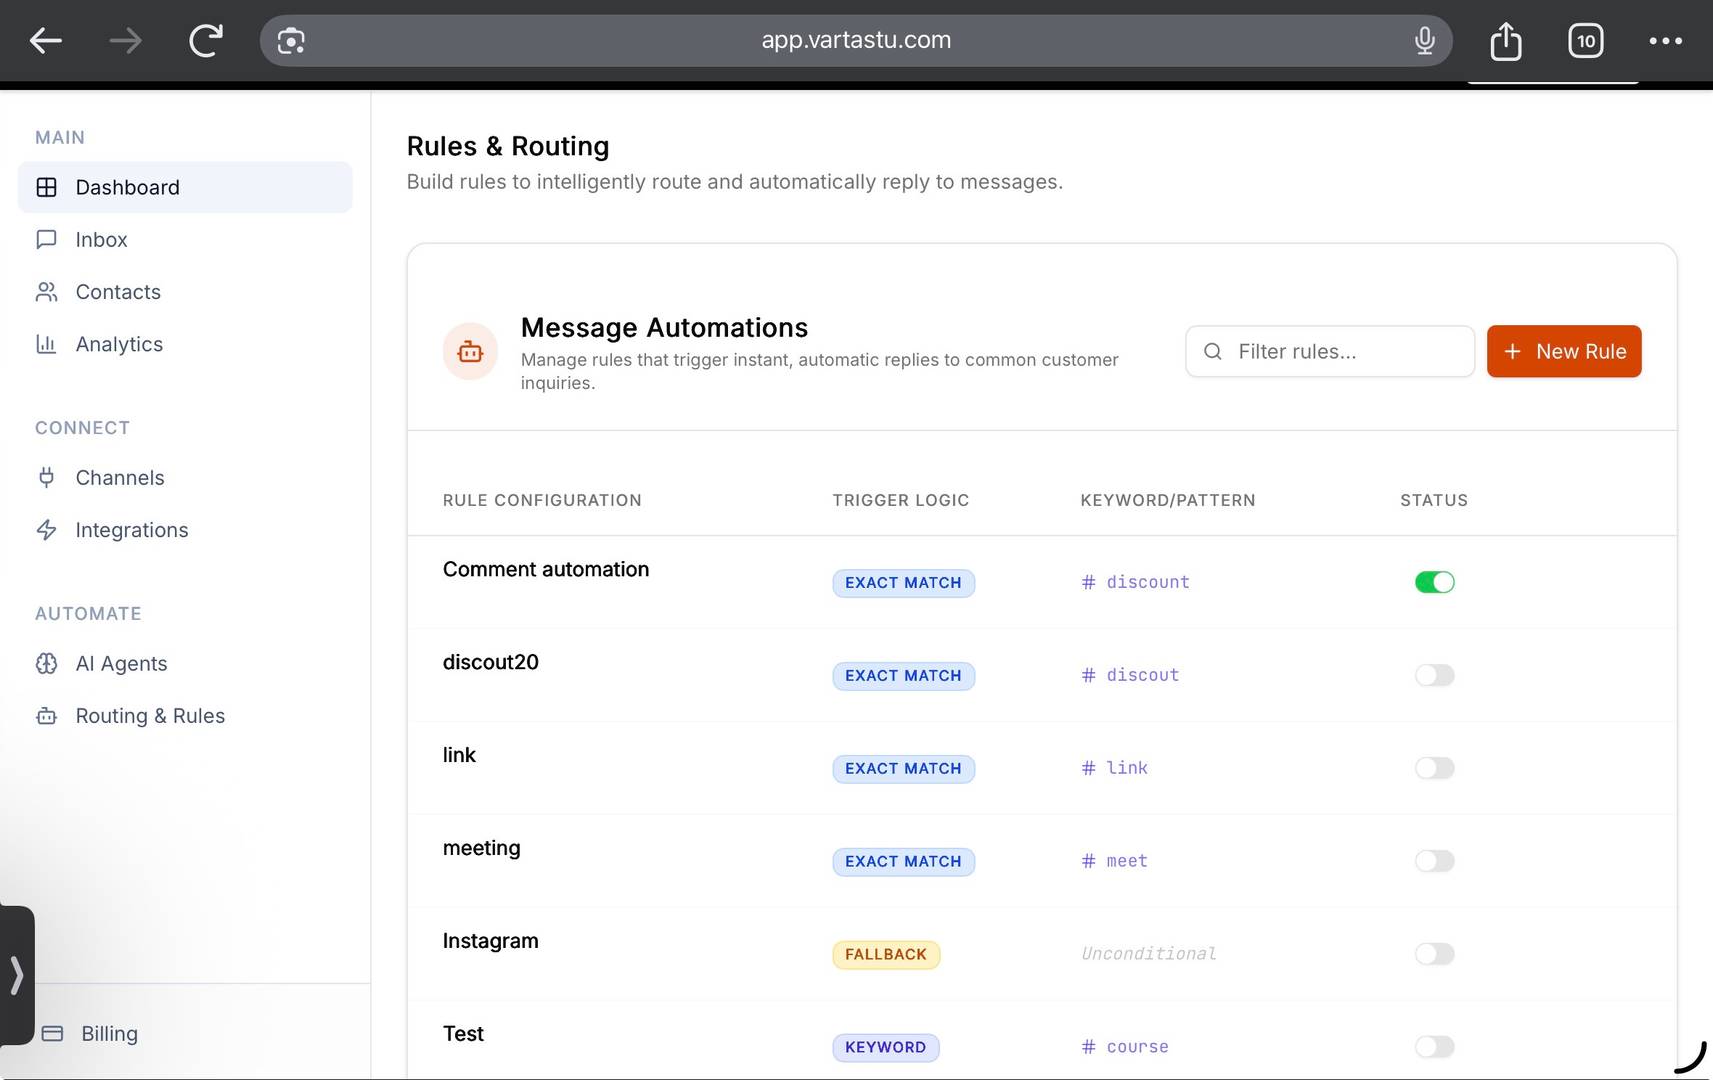Image resolution: width=1713 pixels, height=1080 pixels.
Task: Click the Contacts people icon
Action: click(47, 291)
